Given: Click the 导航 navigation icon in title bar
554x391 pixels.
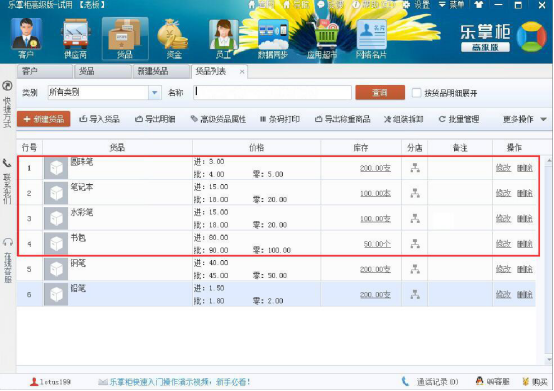Looking at the screenshot, I should pyautogui.click(x=287, y=5).
